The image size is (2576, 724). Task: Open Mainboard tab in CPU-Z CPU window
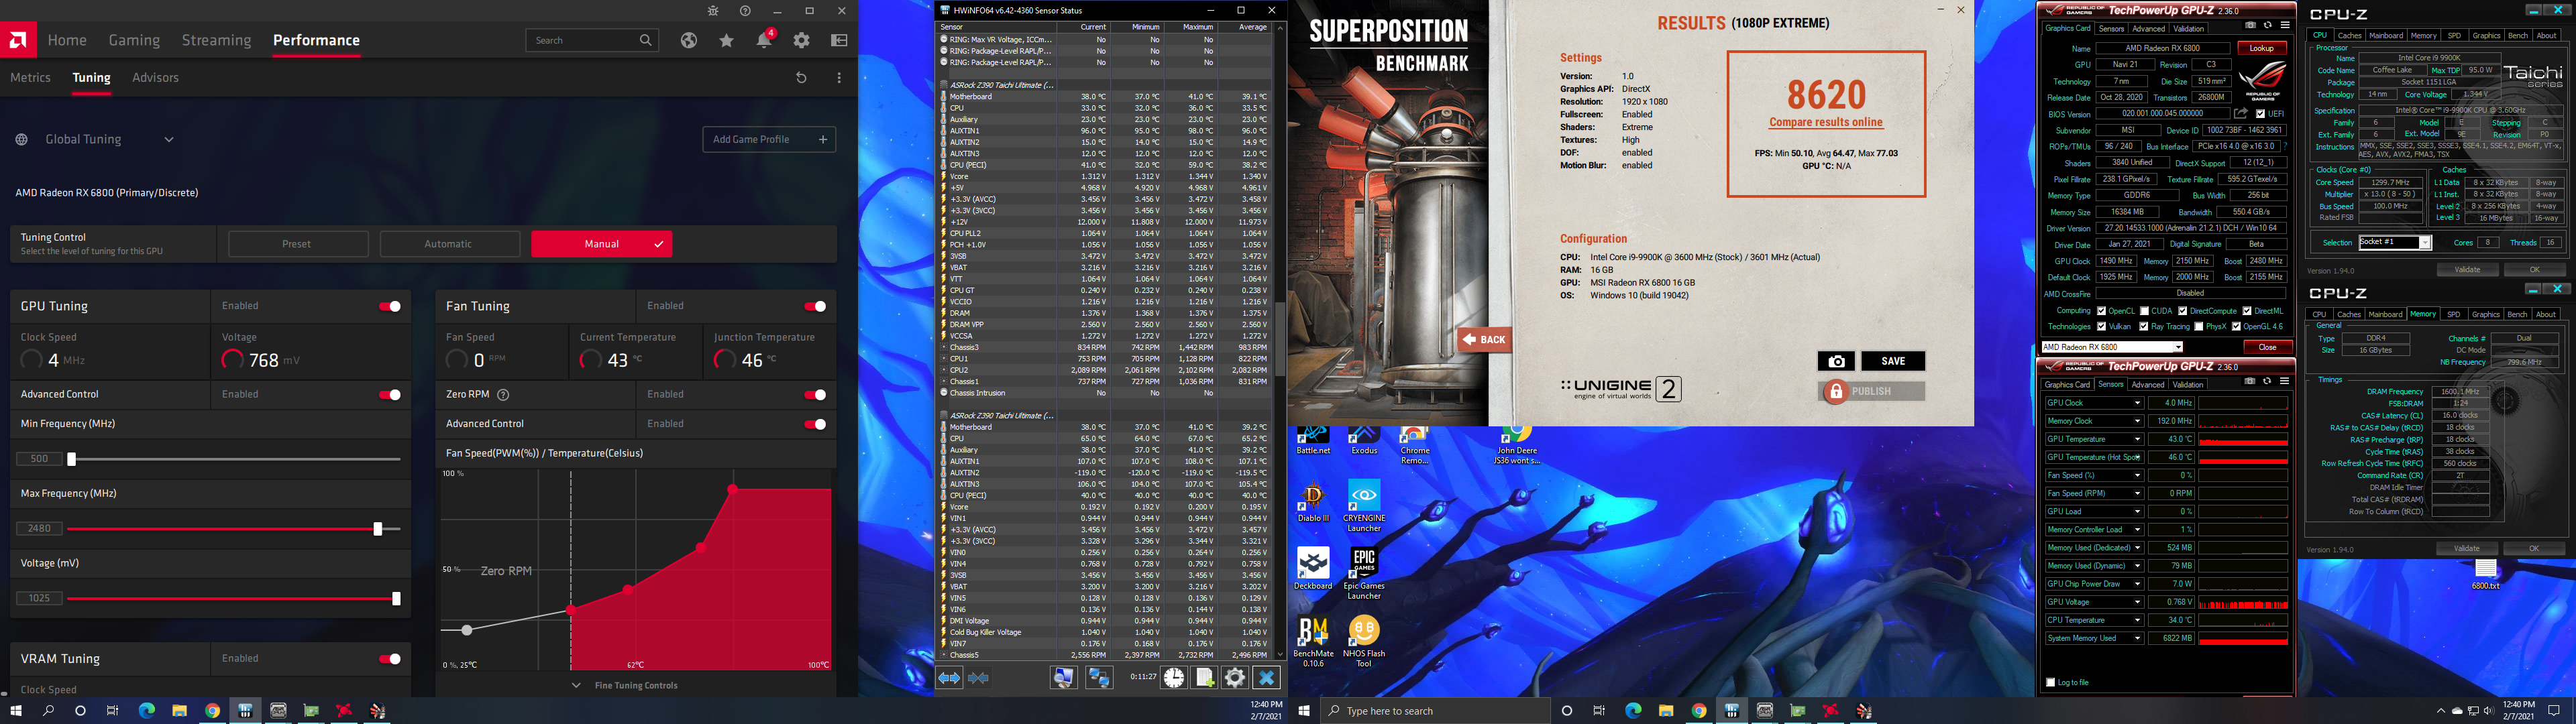tap(2385, 35)
